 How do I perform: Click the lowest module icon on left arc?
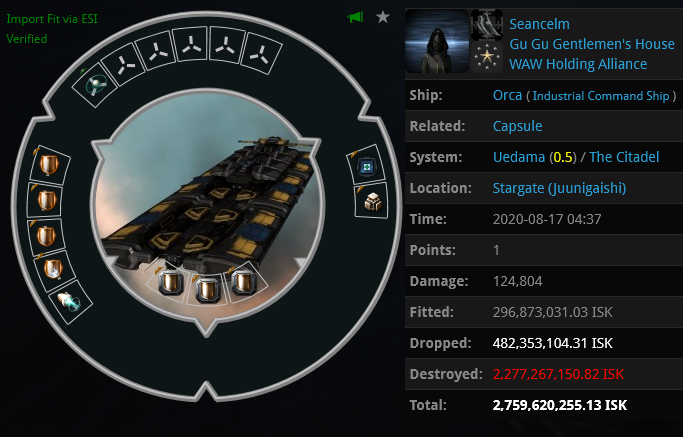tap(70, 301)
